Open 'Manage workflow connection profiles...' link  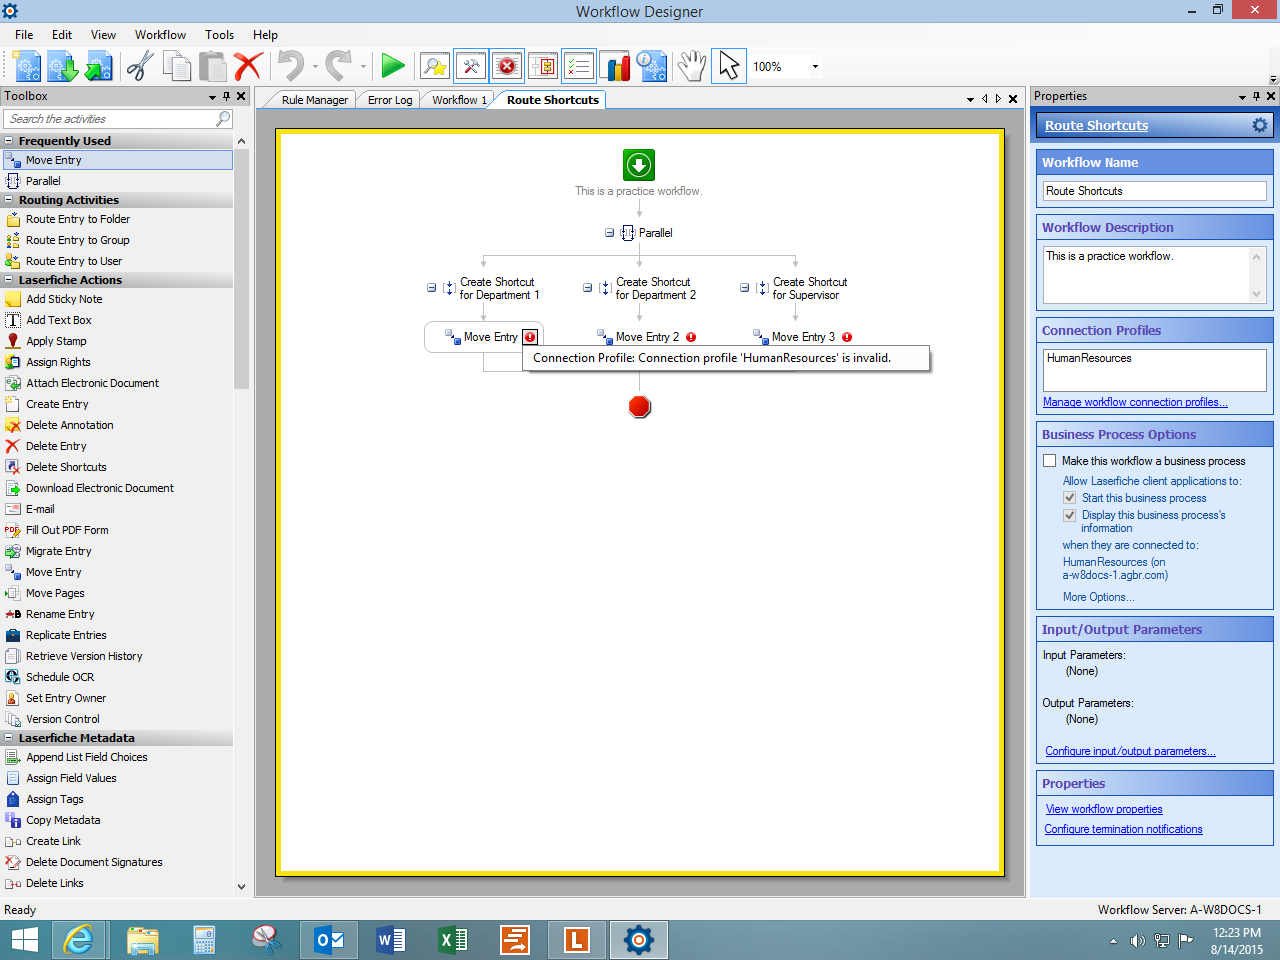1135,402
